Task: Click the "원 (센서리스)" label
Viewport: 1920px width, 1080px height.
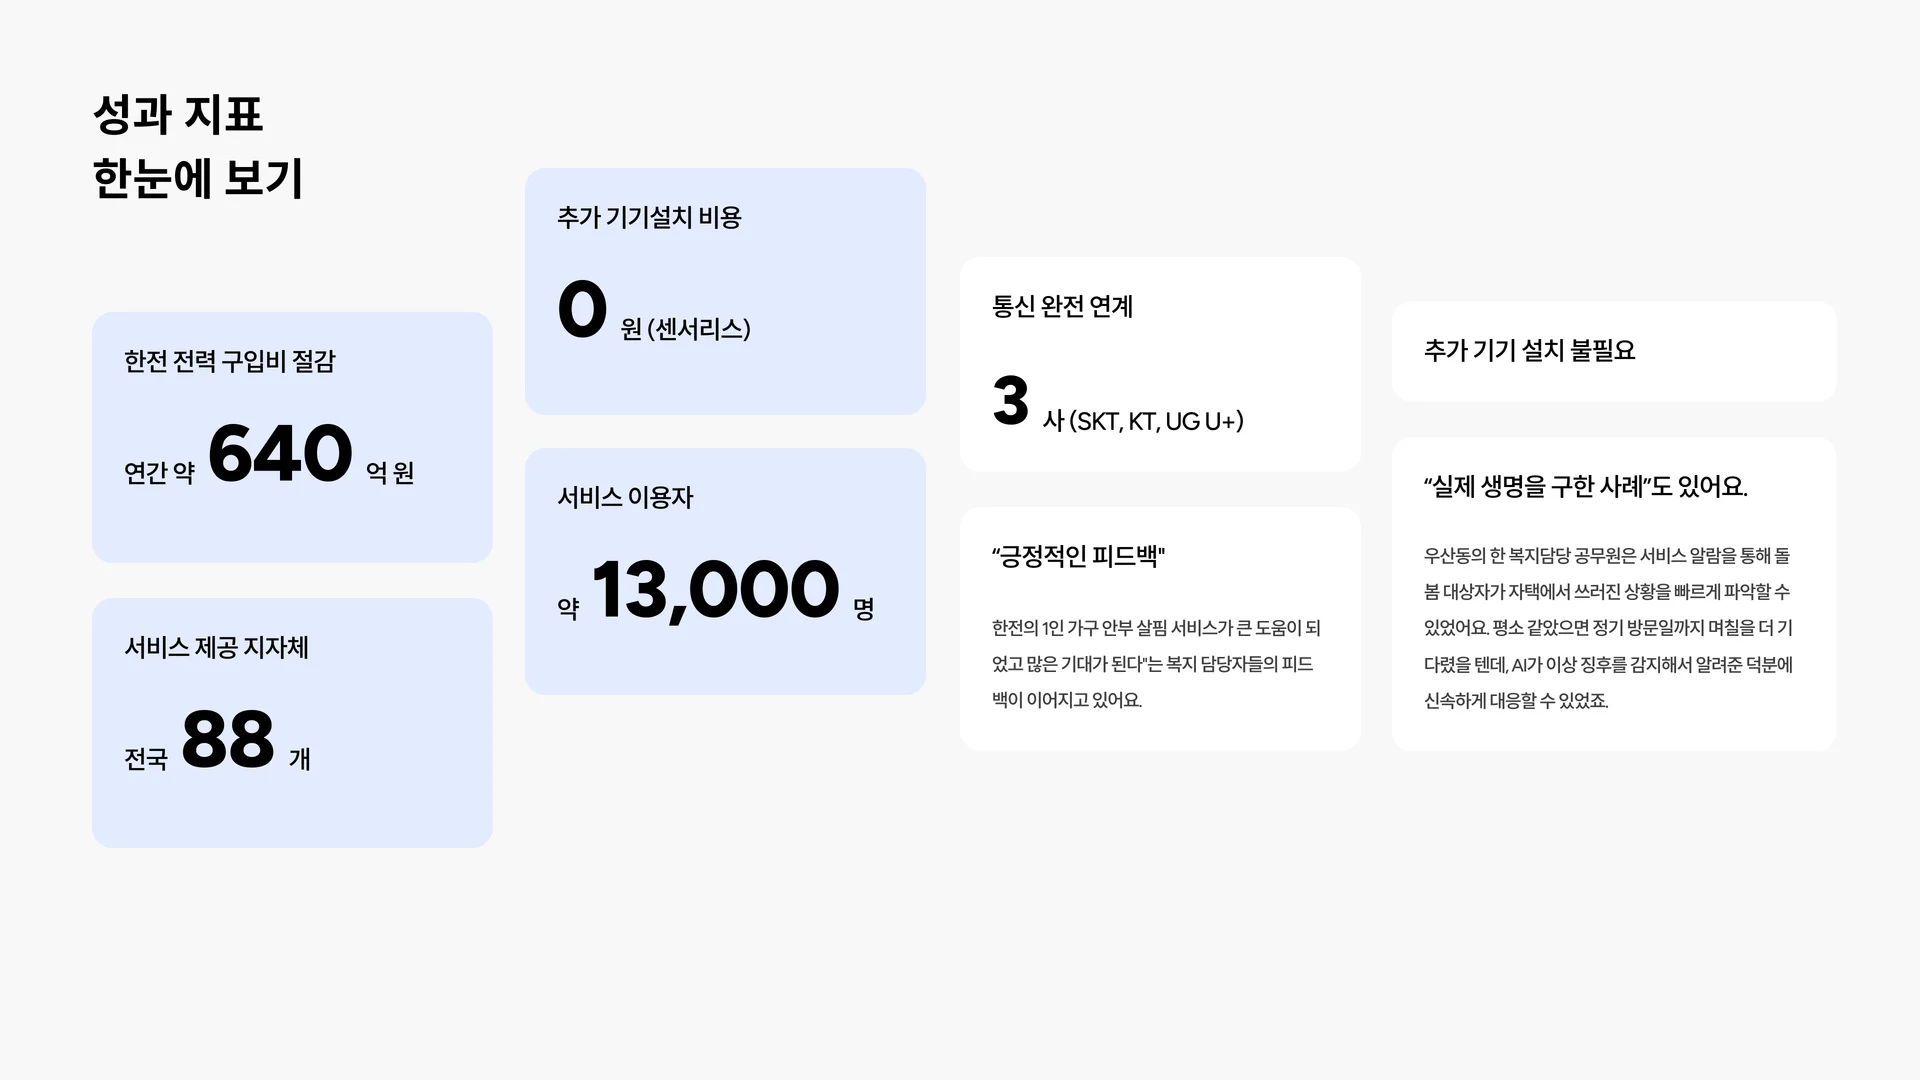Action: pyautogui.click(x=685, y=329)
